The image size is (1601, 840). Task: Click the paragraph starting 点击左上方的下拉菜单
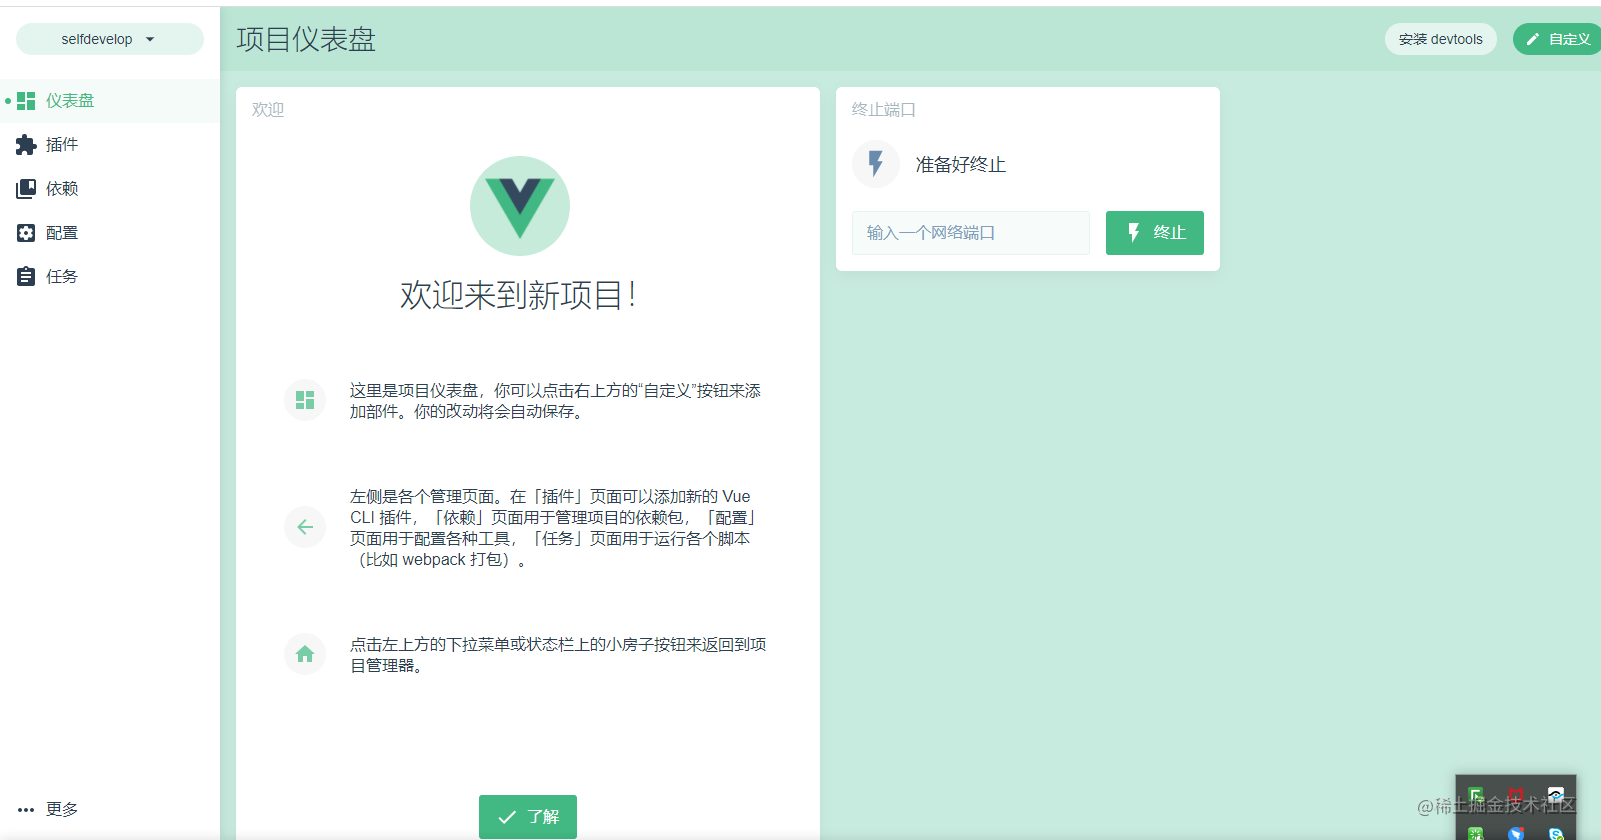tap(558, 655)
